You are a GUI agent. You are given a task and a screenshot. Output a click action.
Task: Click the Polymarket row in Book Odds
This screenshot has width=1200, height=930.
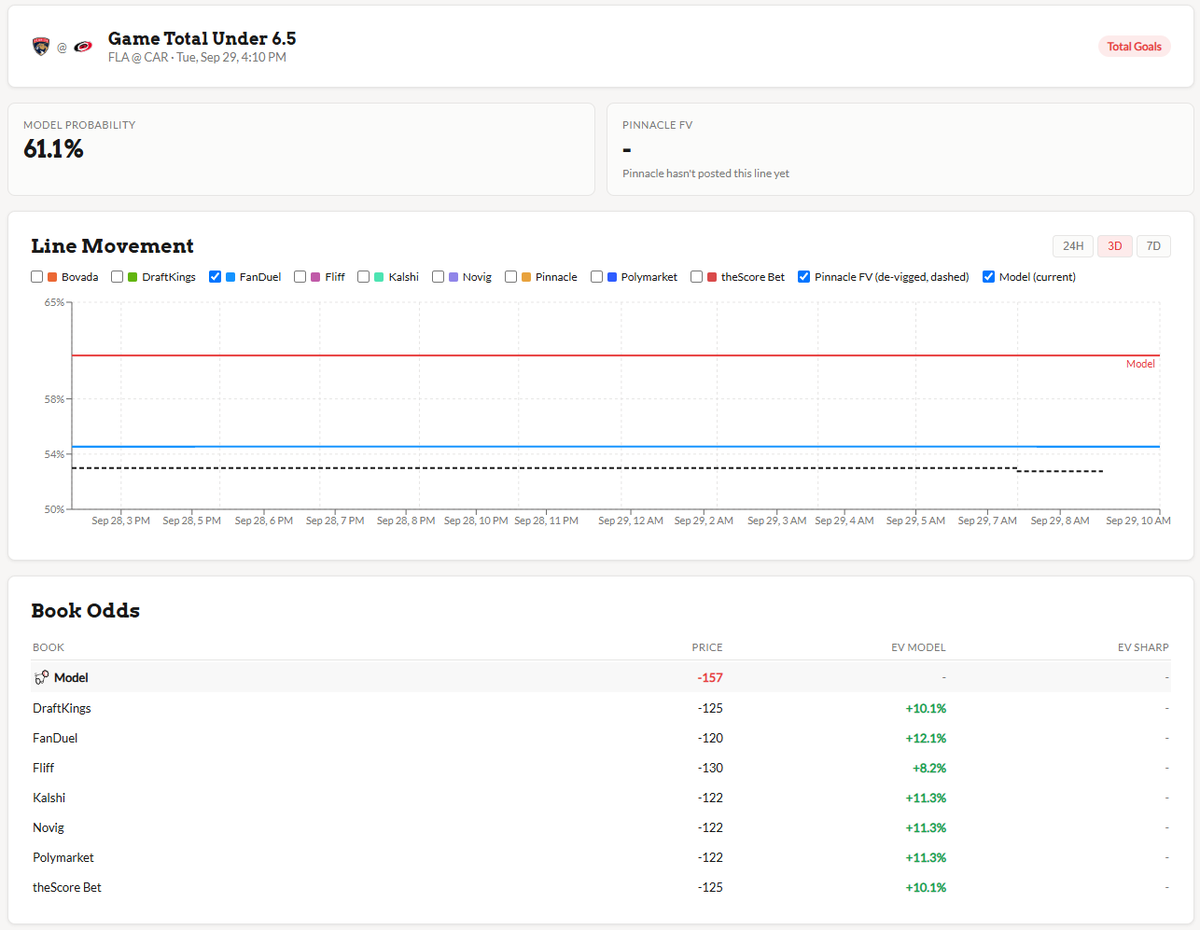(x=600, y=858)
